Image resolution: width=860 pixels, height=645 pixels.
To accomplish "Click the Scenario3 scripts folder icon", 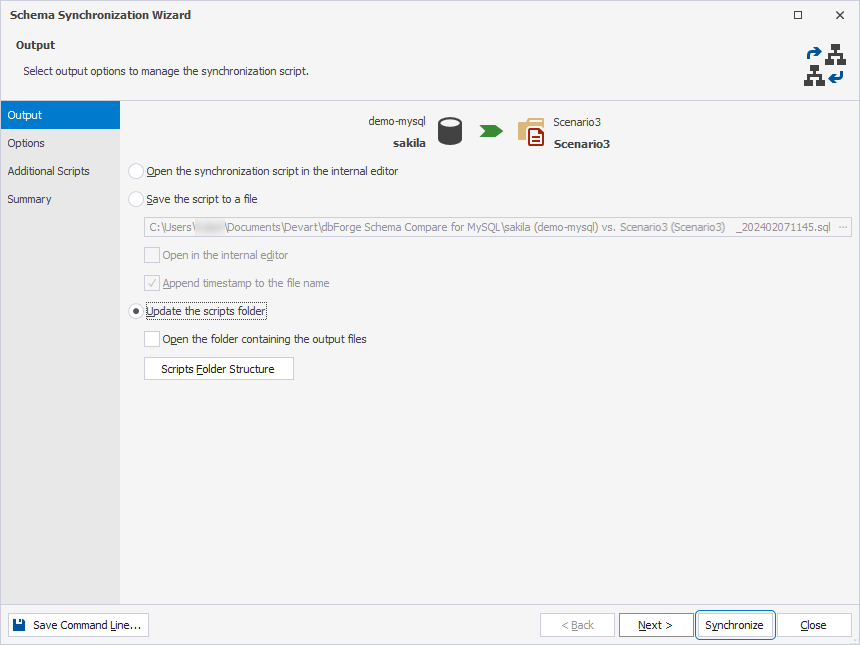I will [531, 132].
